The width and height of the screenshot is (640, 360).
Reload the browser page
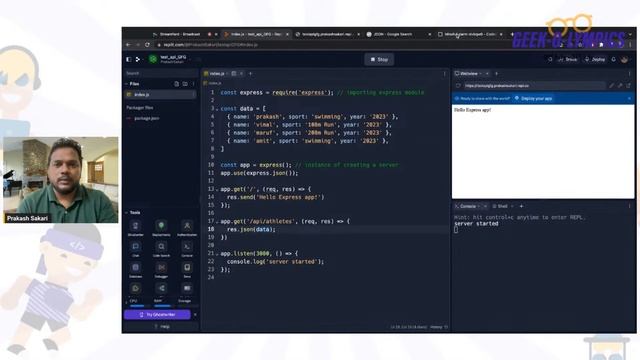tap(147, 45)
